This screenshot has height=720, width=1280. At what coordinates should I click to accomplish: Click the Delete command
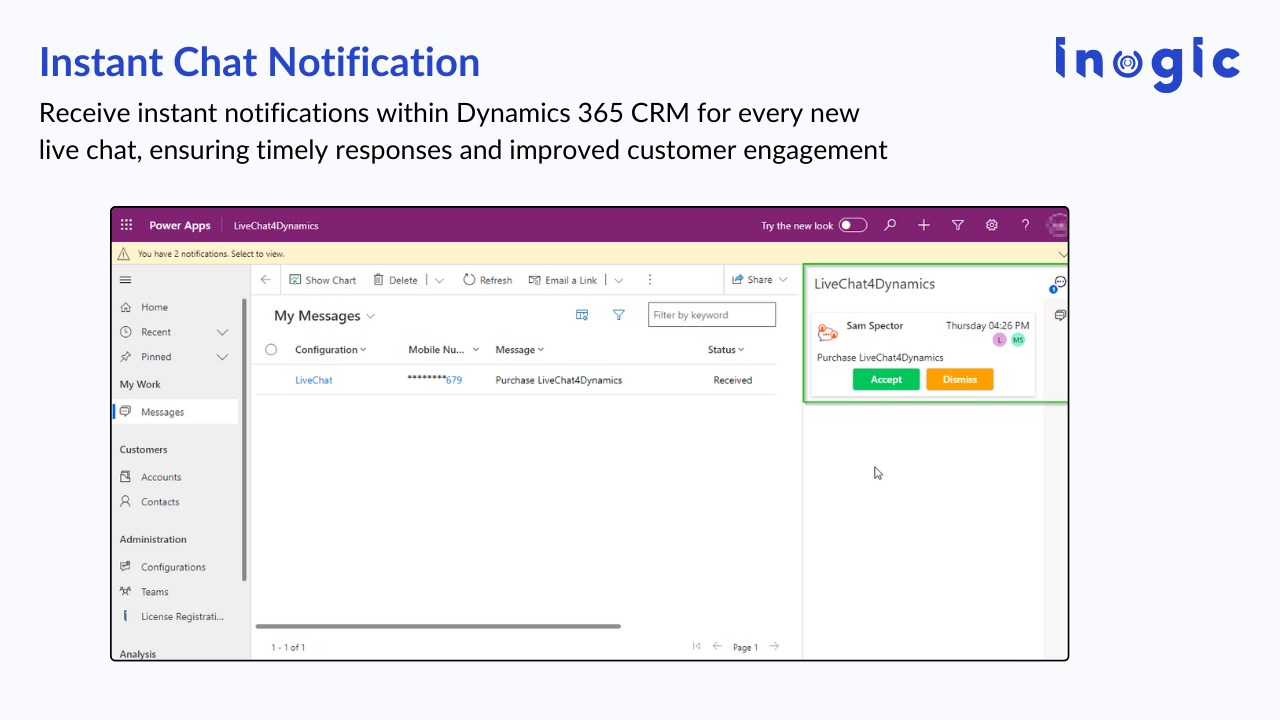coord(395,280)
